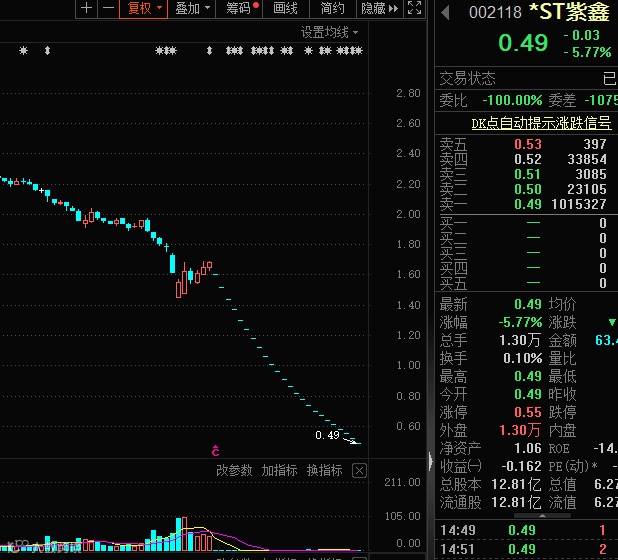
Task: Click the 0.49 latest price label on chart
Action: click(x=327, y=435)
